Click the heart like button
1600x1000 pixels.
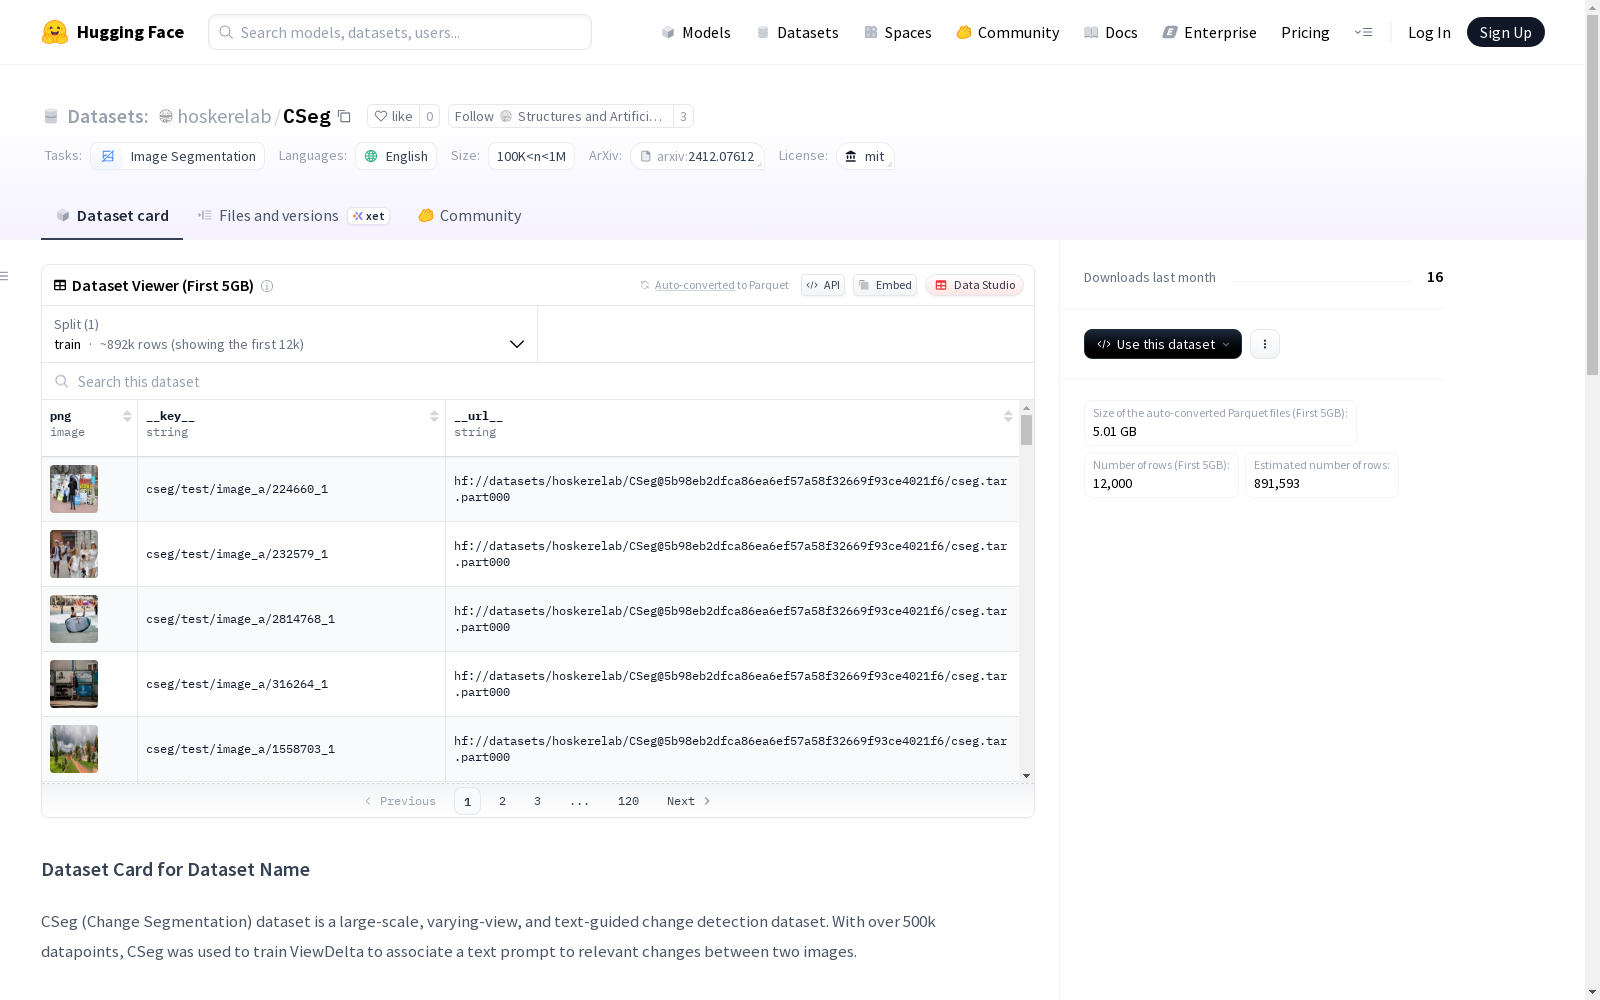tap(393, 116)
